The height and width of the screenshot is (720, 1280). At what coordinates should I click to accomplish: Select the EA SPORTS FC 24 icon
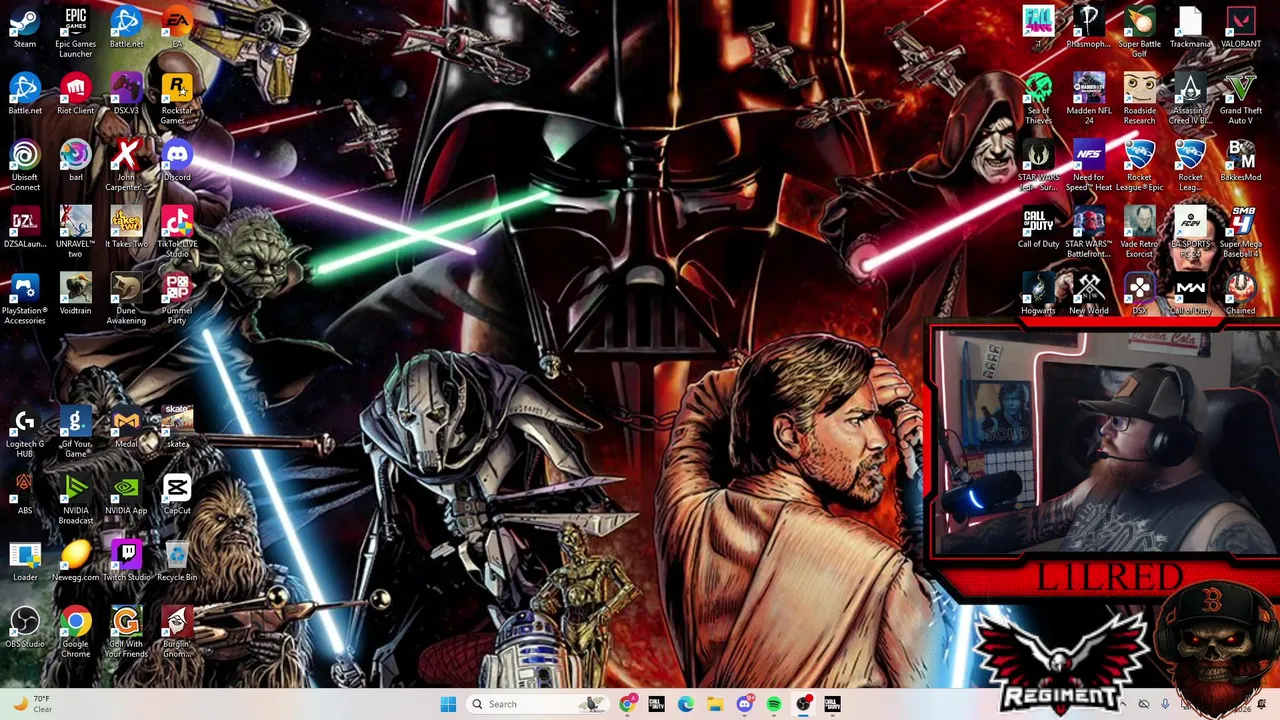1190,233
